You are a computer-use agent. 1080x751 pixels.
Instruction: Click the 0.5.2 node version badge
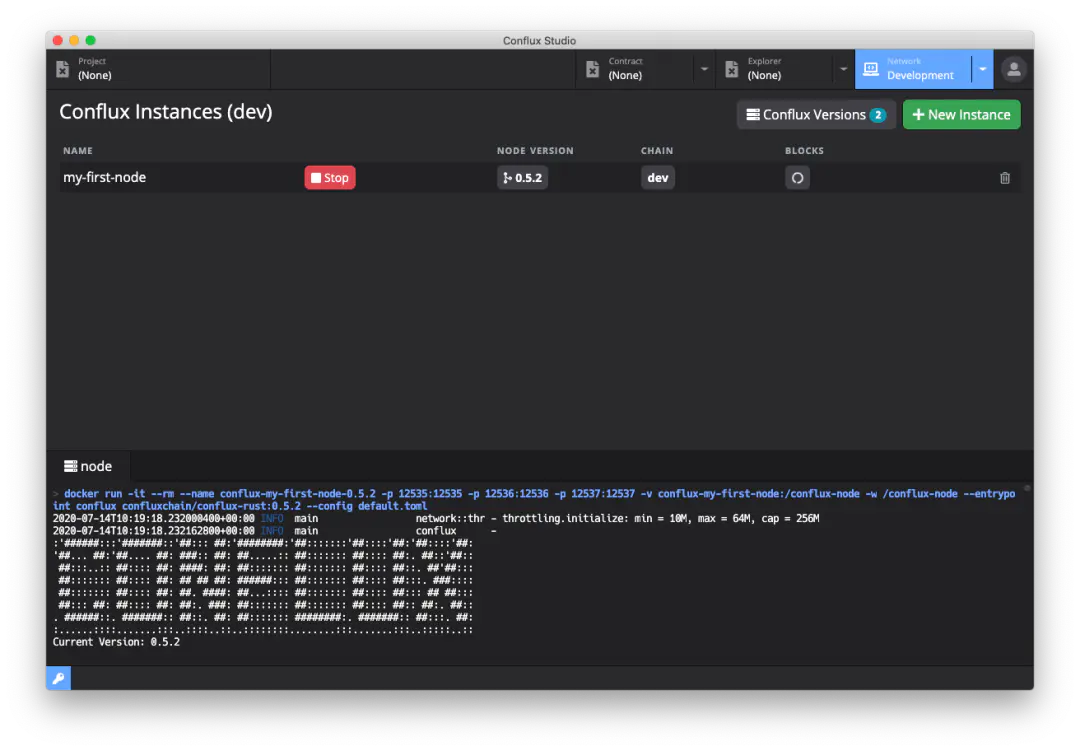click(x=522, y=178)
